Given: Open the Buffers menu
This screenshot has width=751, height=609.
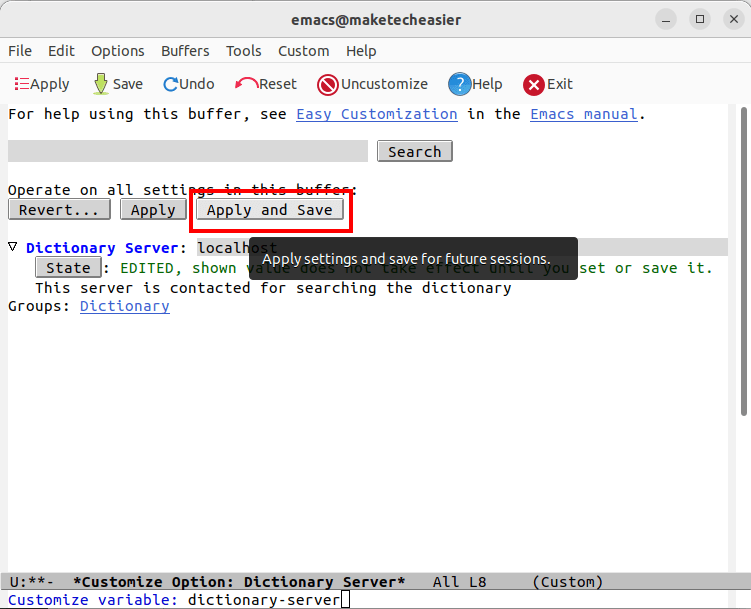Looking at the screenshot, I should [185, 51].
